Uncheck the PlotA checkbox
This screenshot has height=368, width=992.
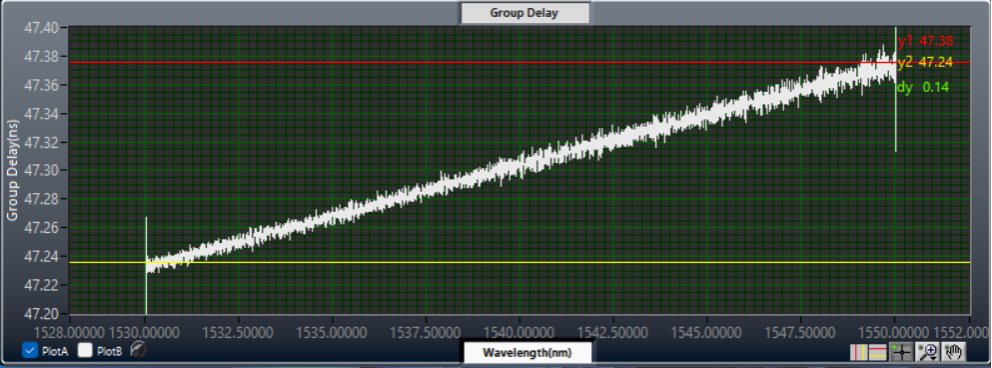click(30, 350)
